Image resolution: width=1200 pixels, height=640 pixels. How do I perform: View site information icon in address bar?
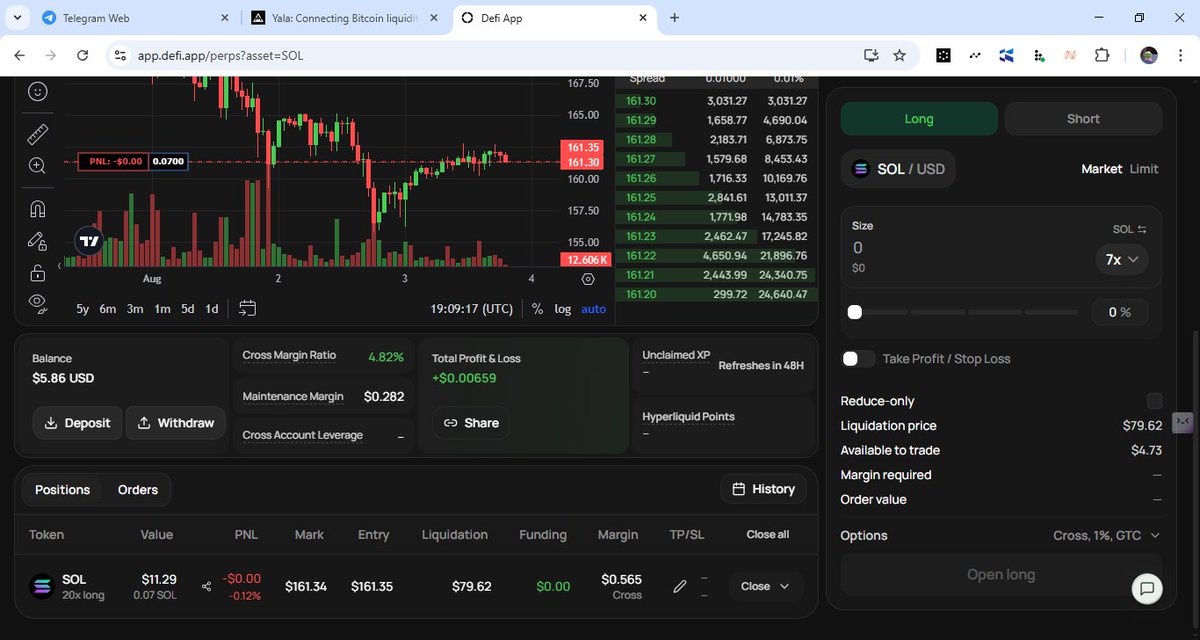120,55
